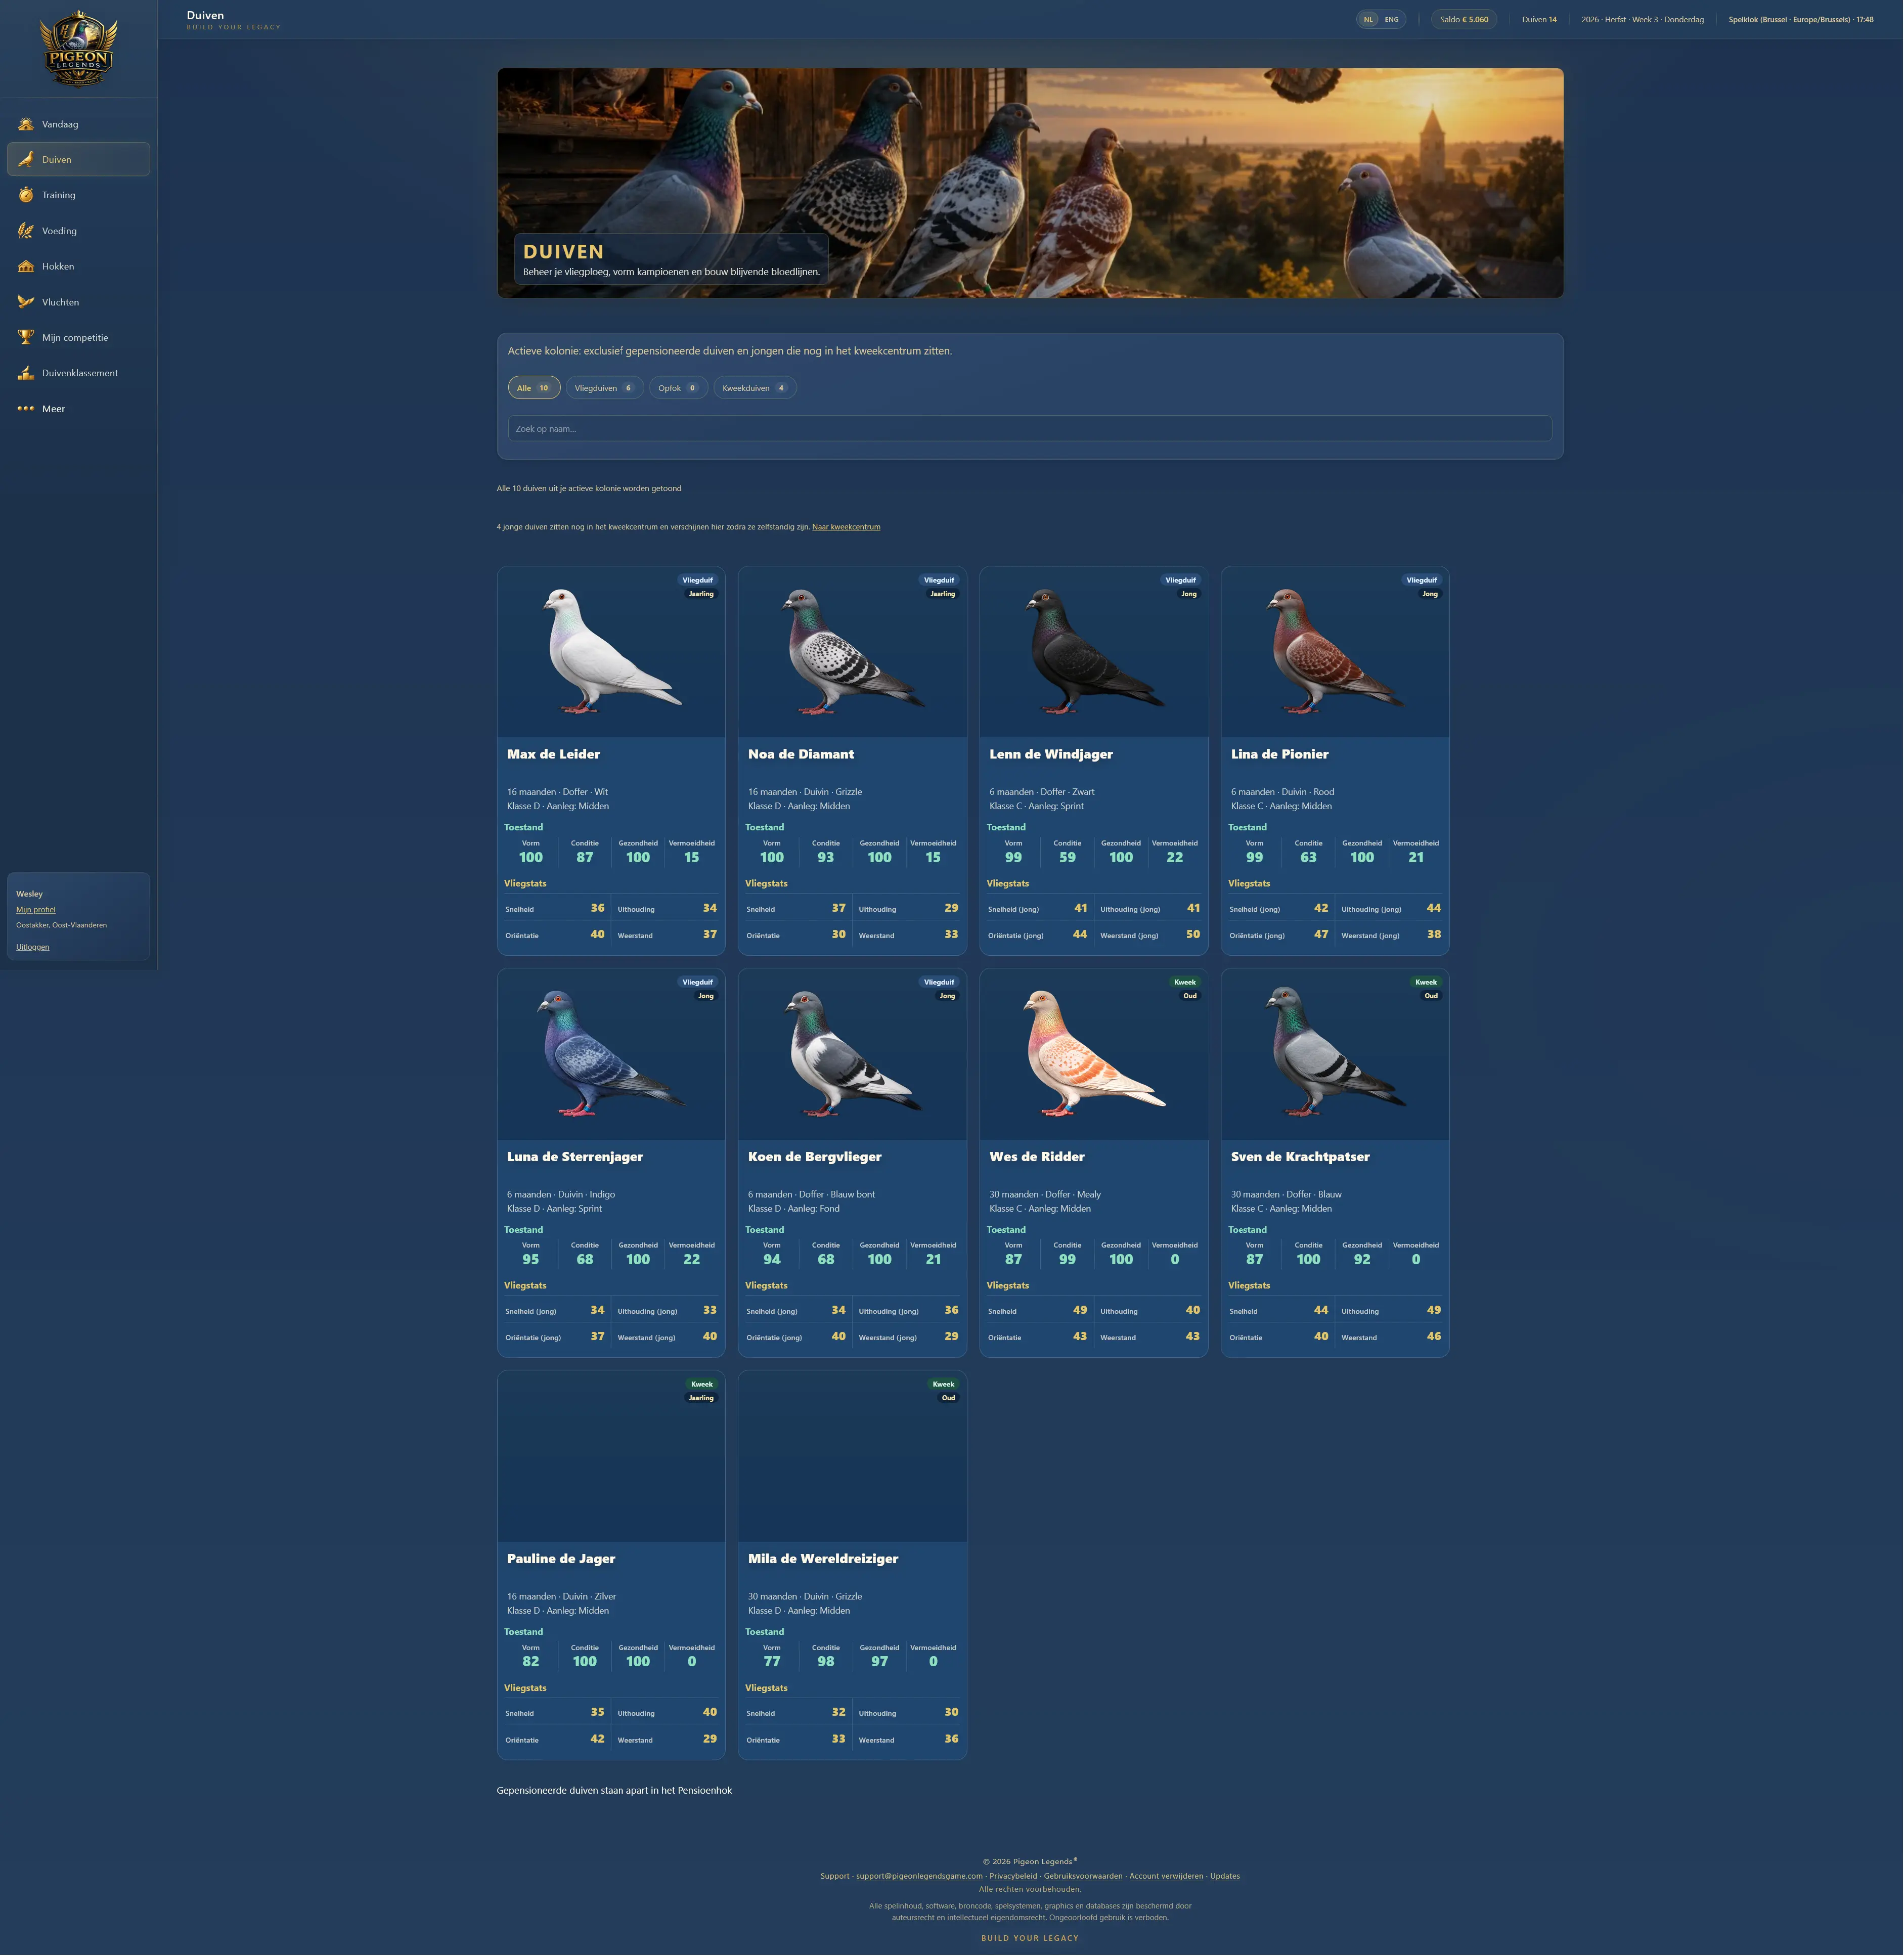Open the Privacybeleid footer link
The width and height of the screenshot is (1904, 1956).
1013,1876
